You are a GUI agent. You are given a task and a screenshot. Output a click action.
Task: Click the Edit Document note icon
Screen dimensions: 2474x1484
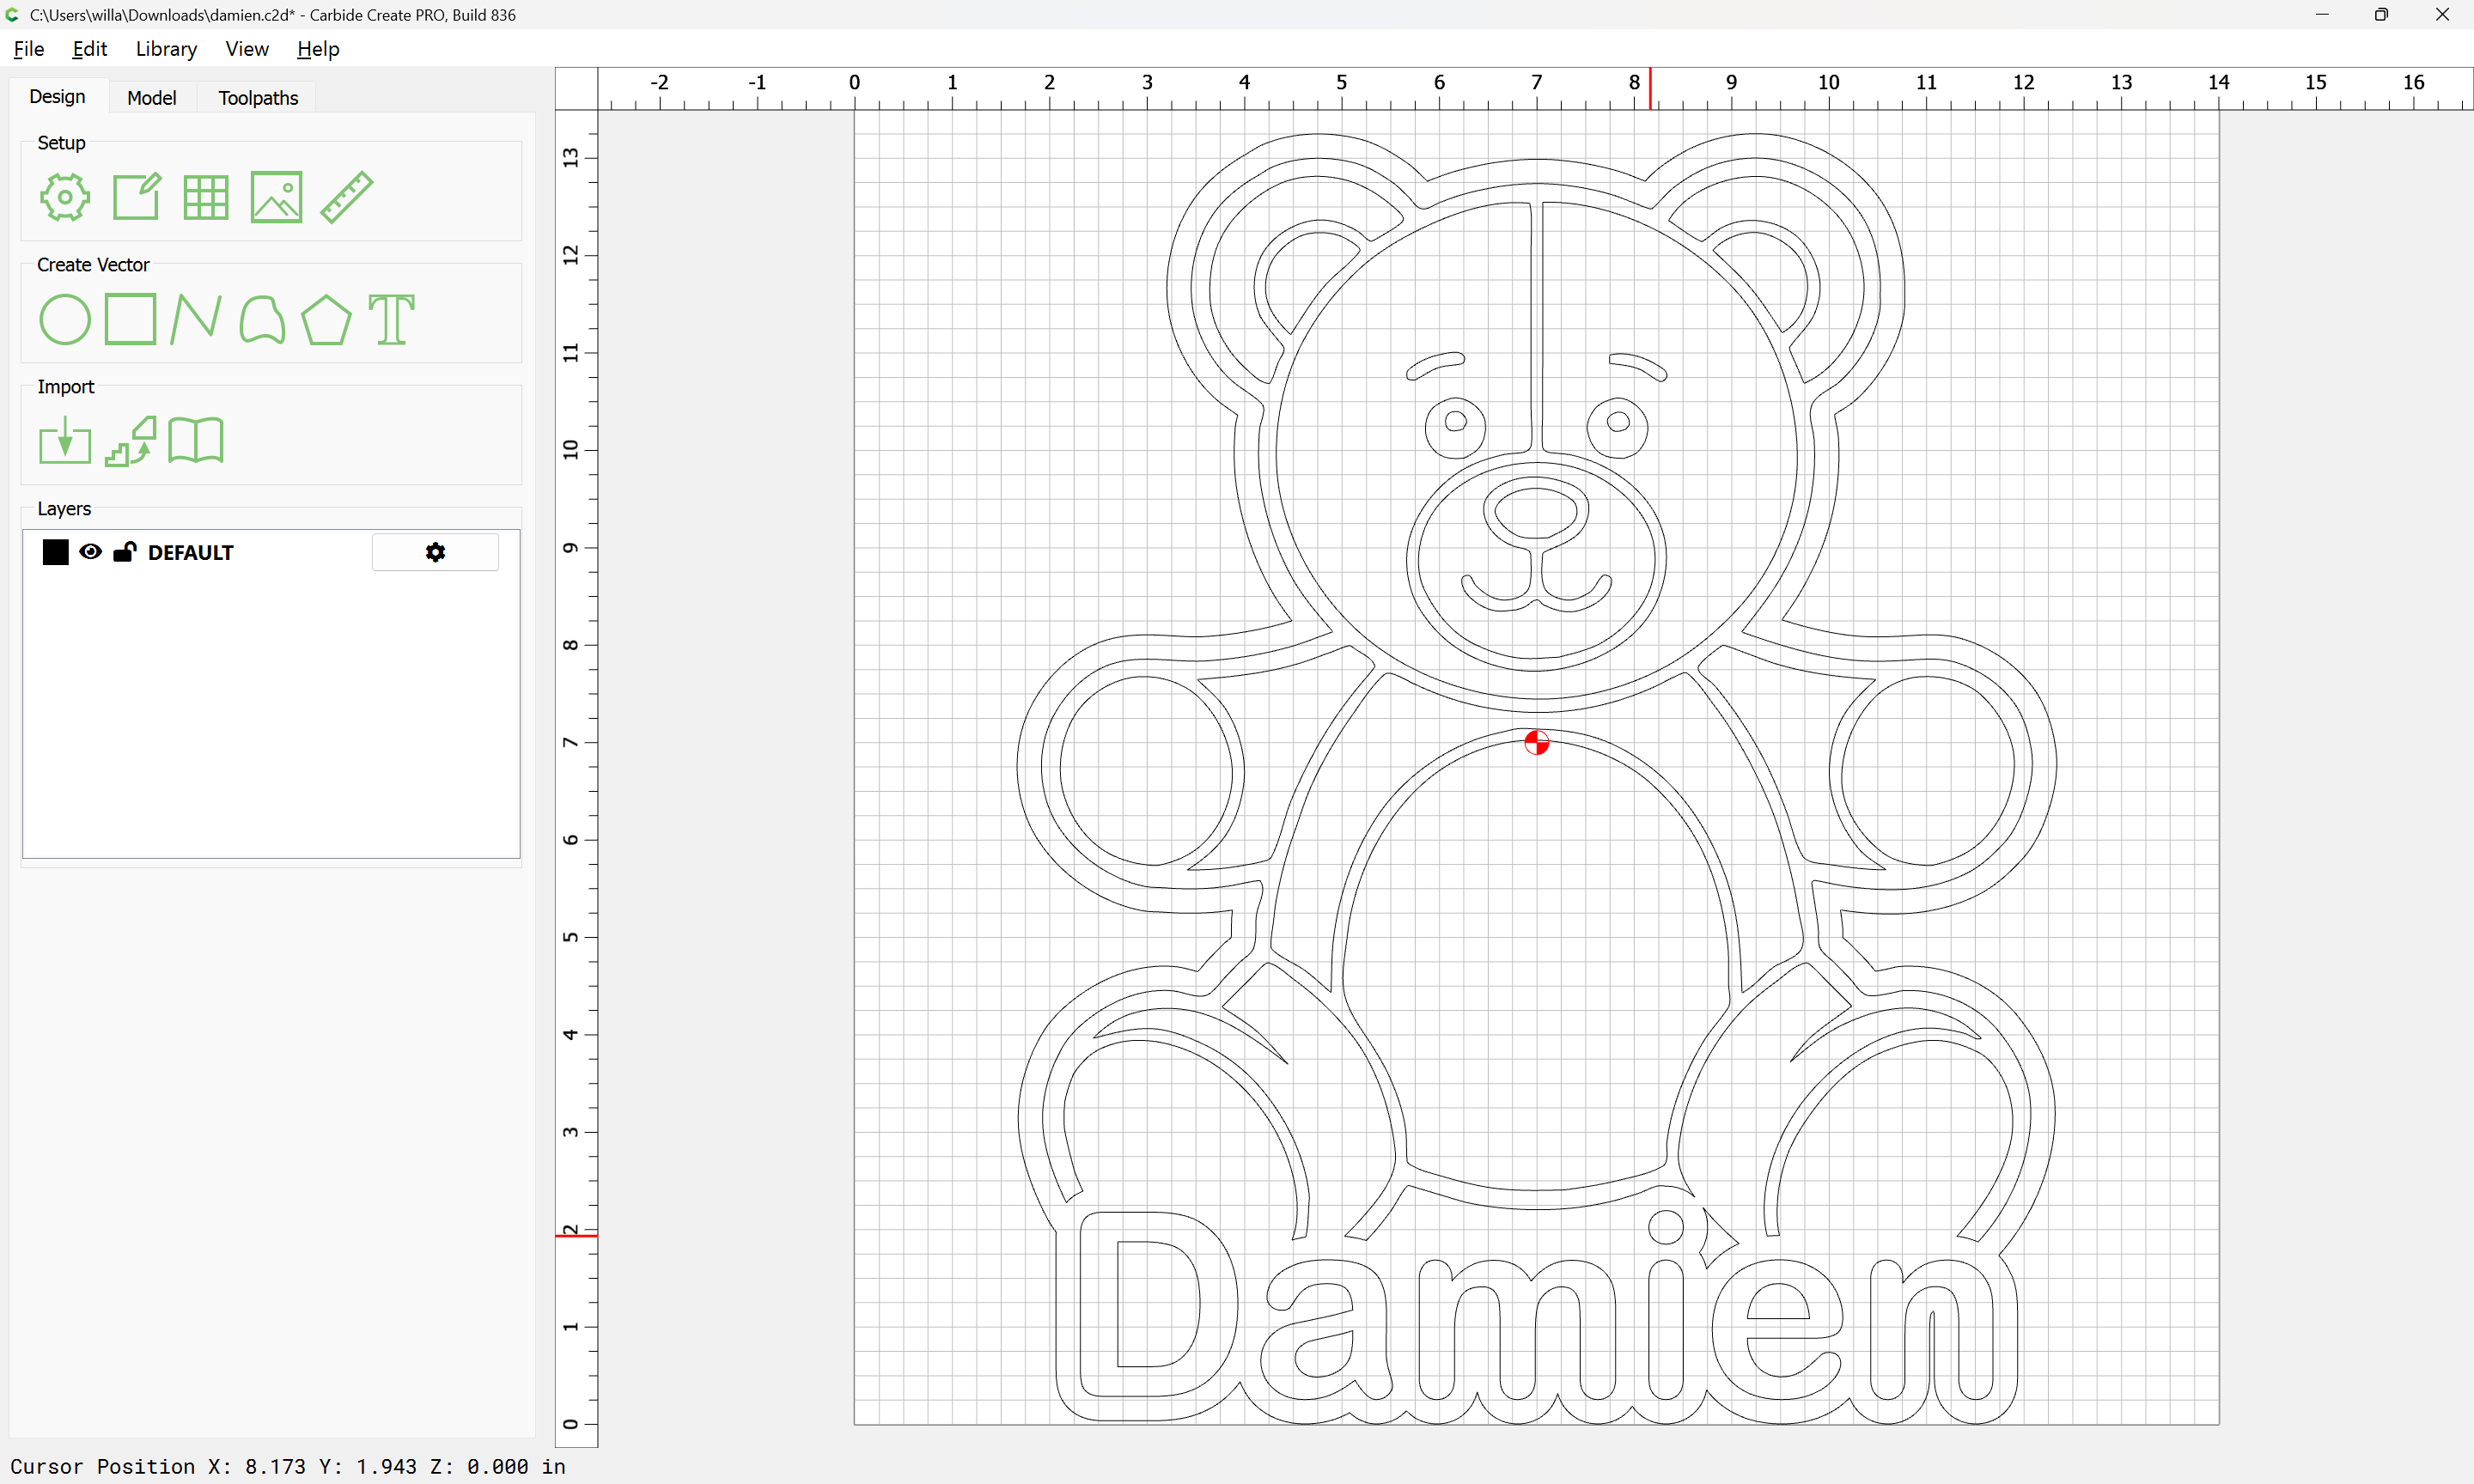coord(136,197)
